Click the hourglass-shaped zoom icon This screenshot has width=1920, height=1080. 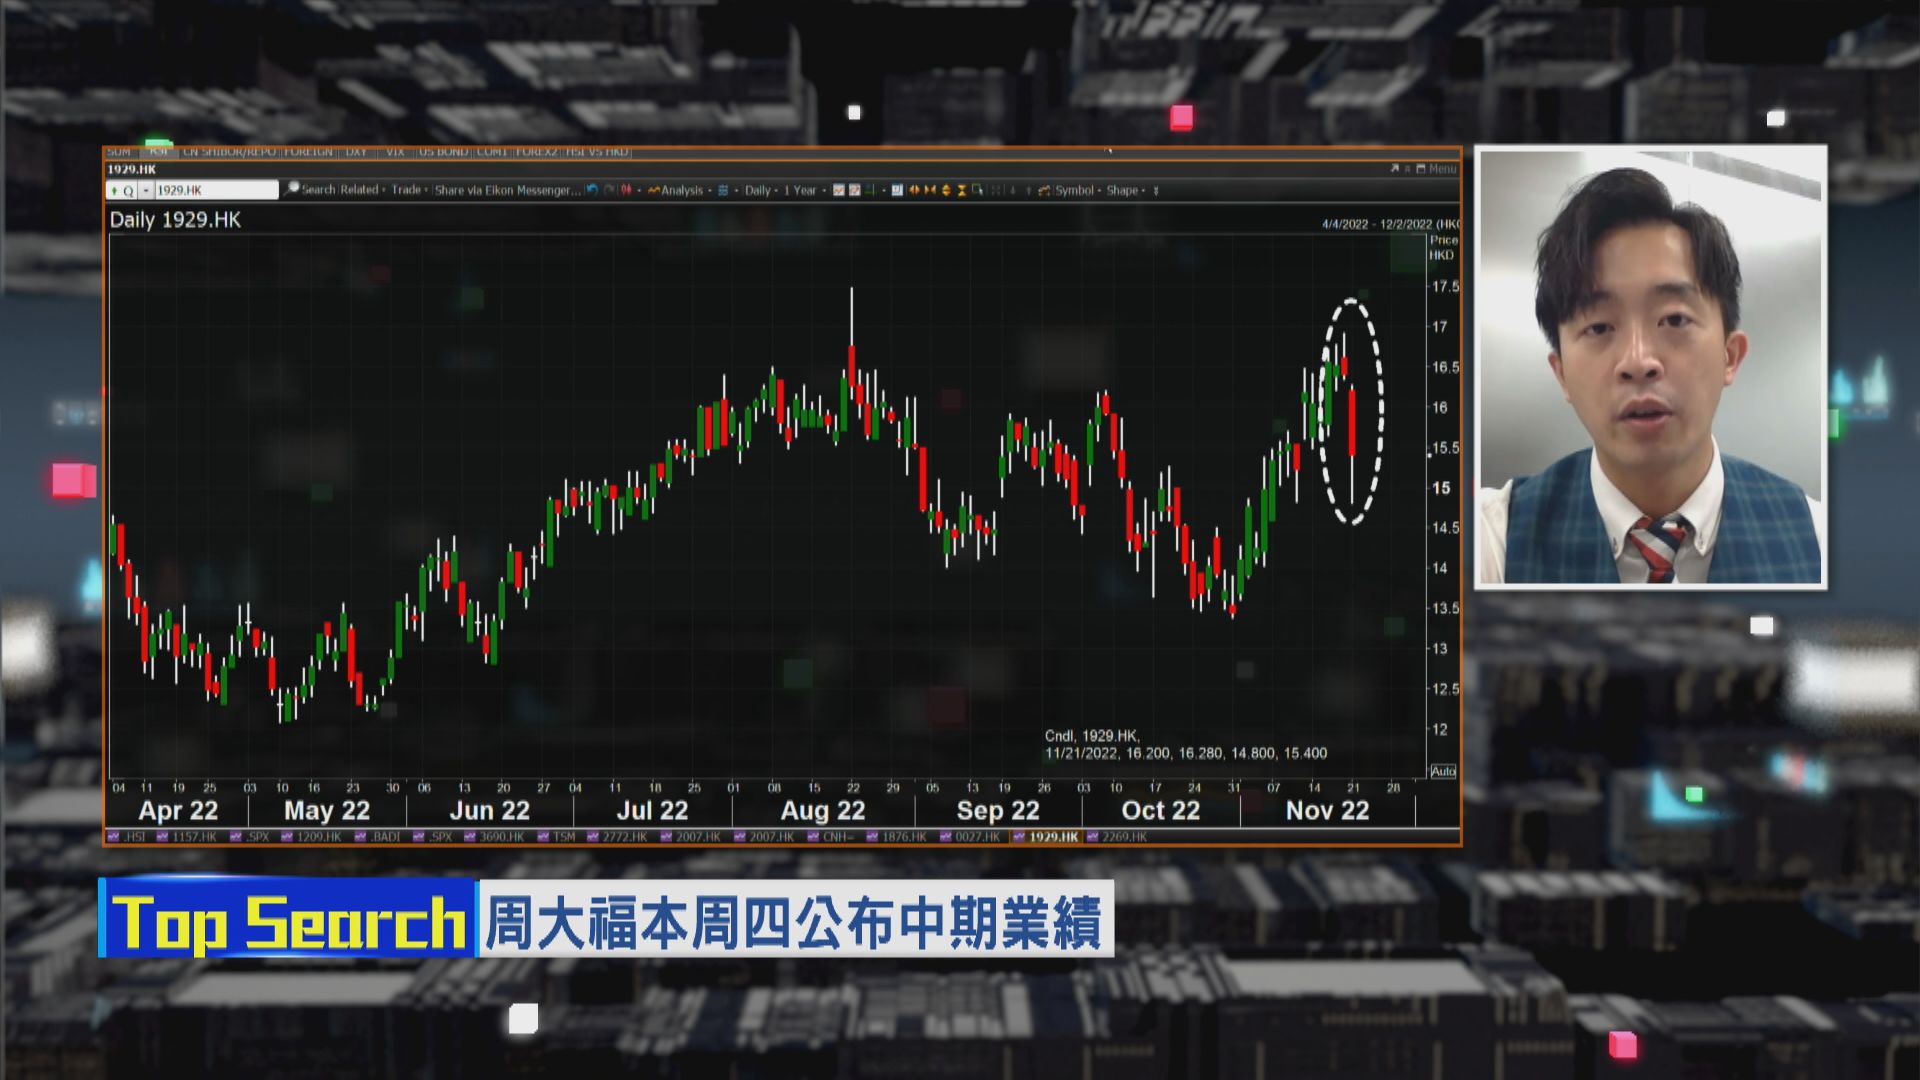click(x=961, y=190)
